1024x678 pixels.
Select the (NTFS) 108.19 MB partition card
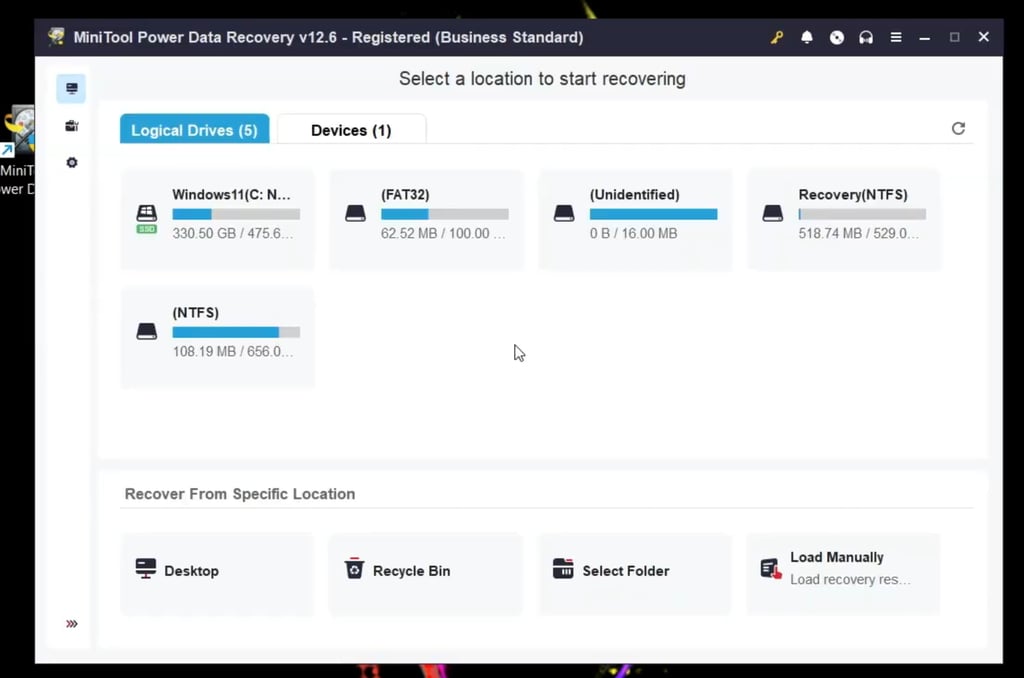click(217, 337)
